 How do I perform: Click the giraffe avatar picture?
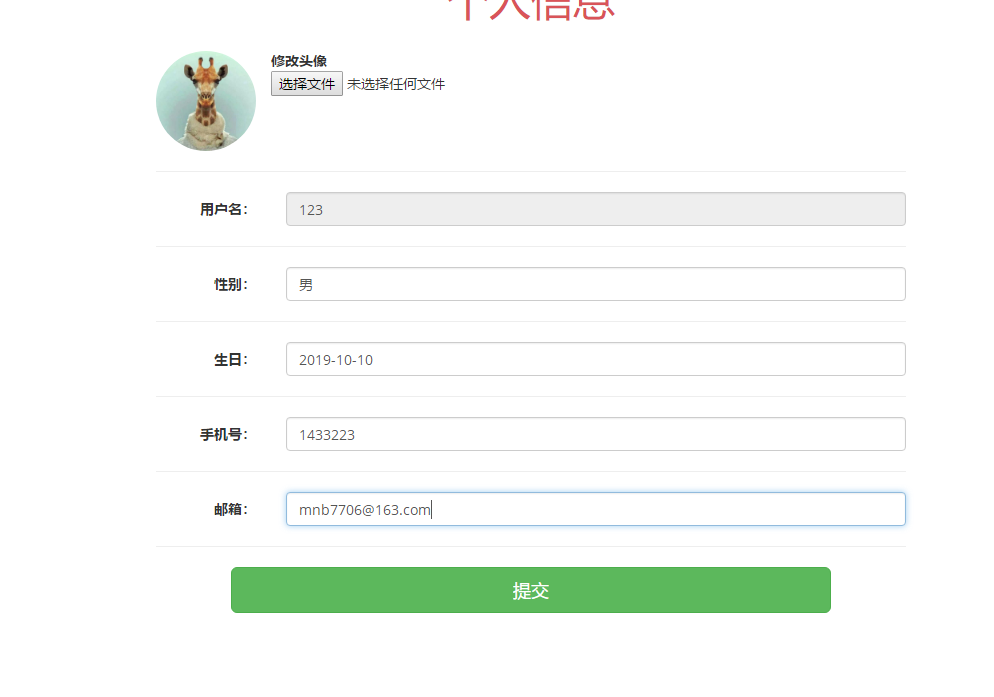206,101
